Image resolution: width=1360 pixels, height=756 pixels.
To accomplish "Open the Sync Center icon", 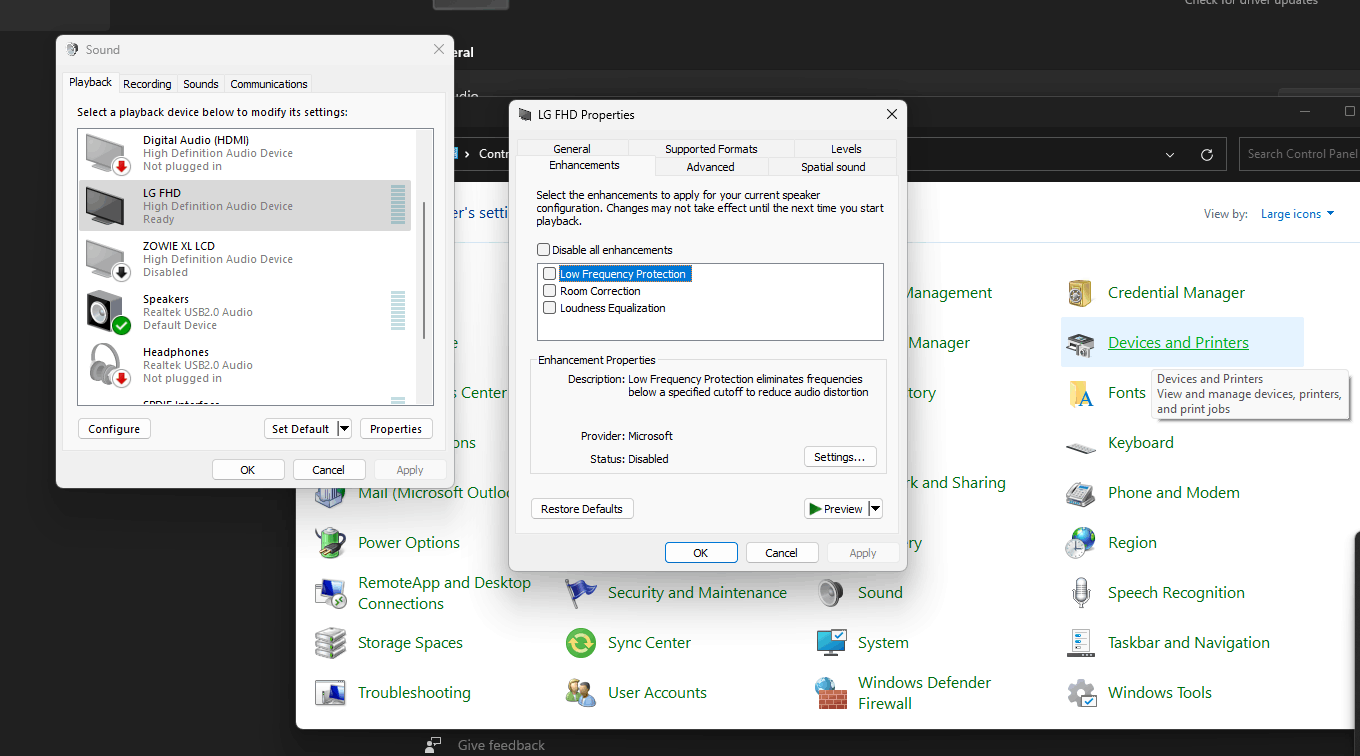I will pyautogui.click(x=580, y=643).
